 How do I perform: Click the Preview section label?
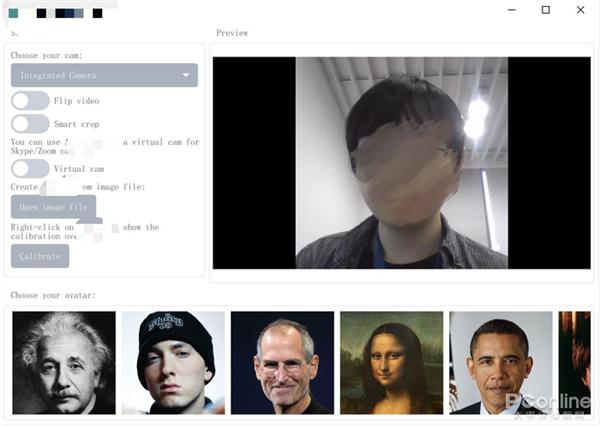point(232,33)
